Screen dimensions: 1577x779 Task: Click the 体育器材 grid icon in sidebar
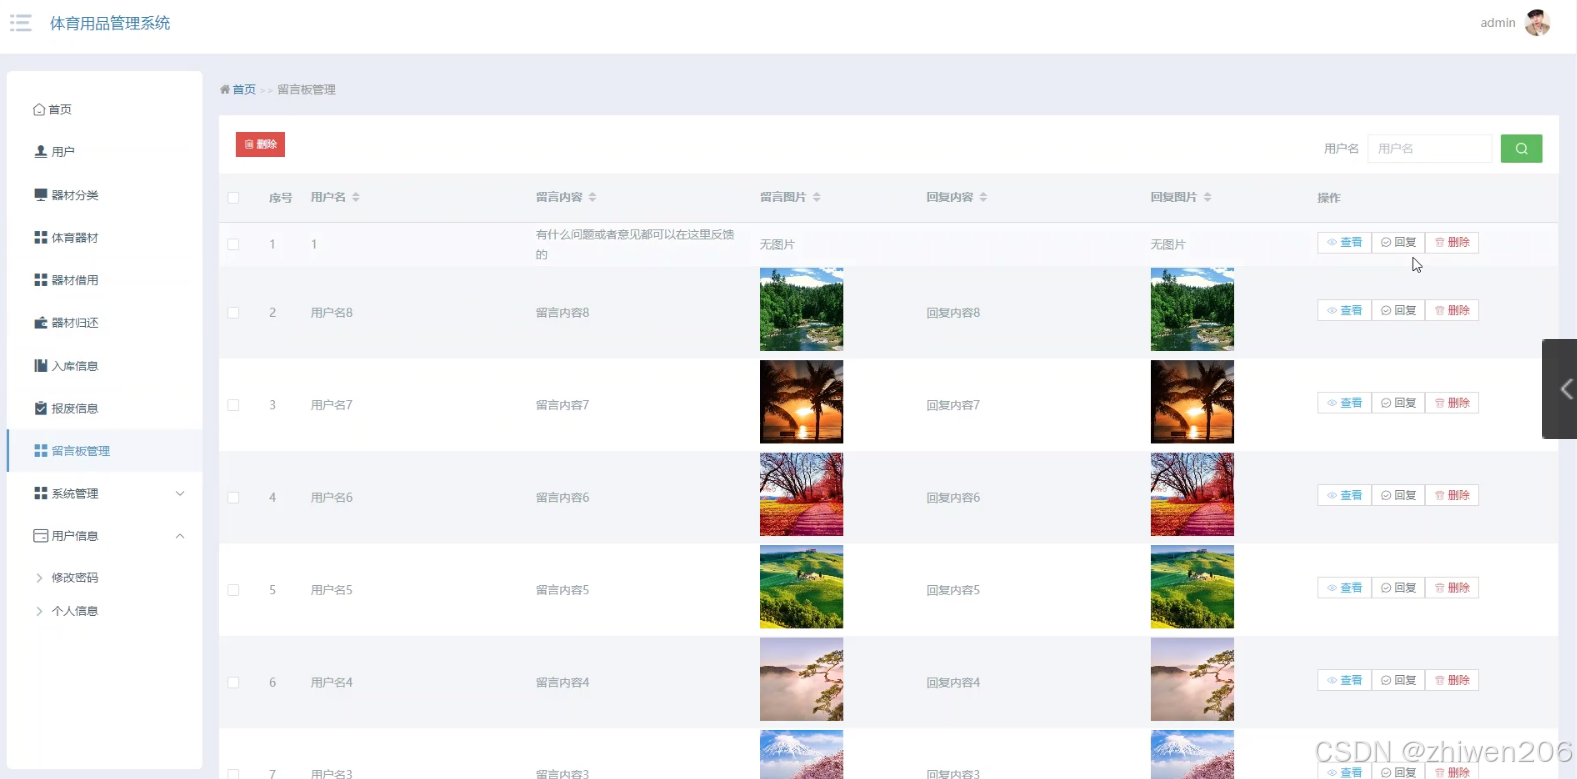[41, 237]
